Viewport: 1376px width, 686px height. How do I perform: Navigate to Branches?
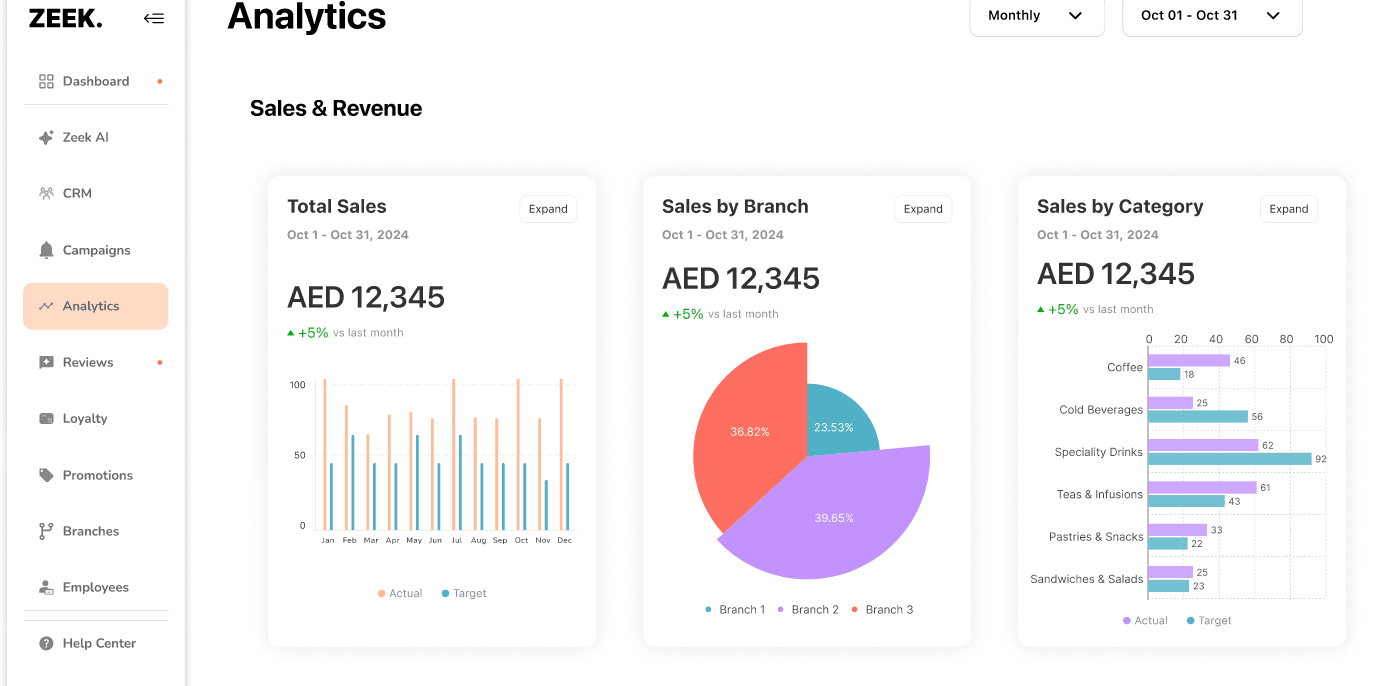(96, 531)
